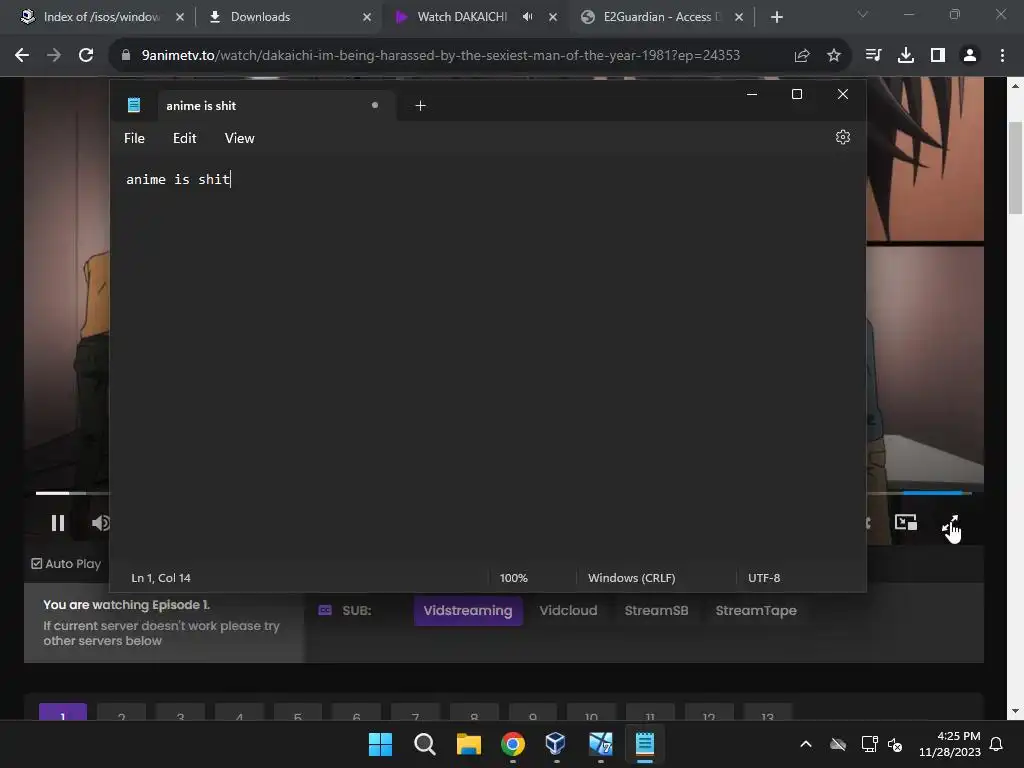Toggle Chrome side panel

938,56
